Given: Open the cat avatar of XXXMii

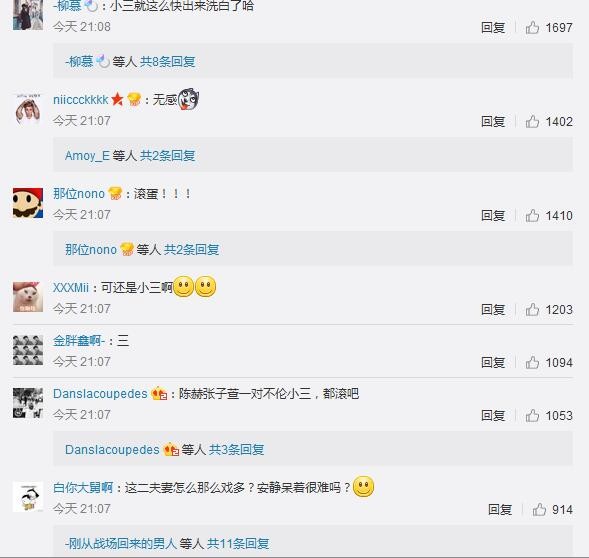Looking at the screenshot, I should 28,297.
